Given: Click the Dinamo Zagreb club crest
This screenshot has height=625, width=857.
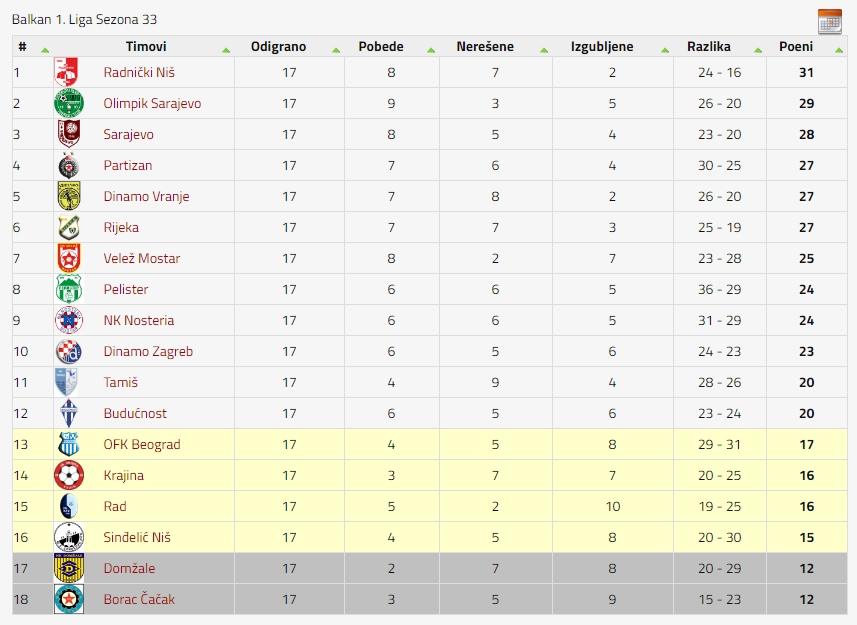Looking at the screenshot, I should [69, 351].
